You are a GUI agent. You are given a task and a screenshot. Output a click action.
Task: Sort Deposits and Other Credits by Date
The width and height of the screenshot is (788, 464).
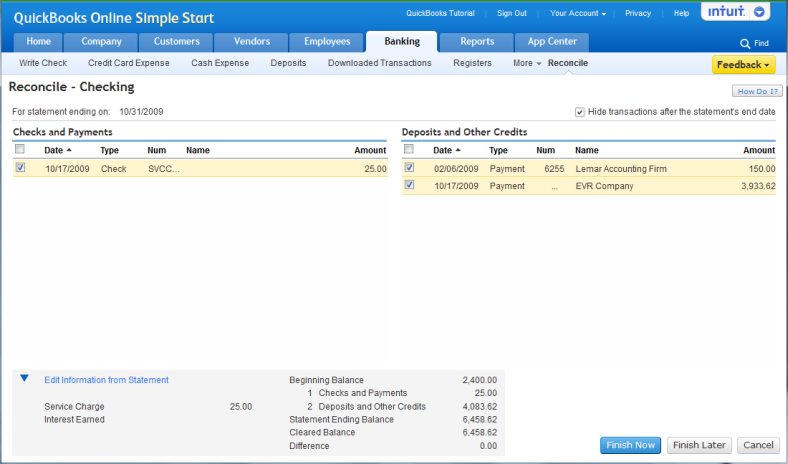click(447, 150)
